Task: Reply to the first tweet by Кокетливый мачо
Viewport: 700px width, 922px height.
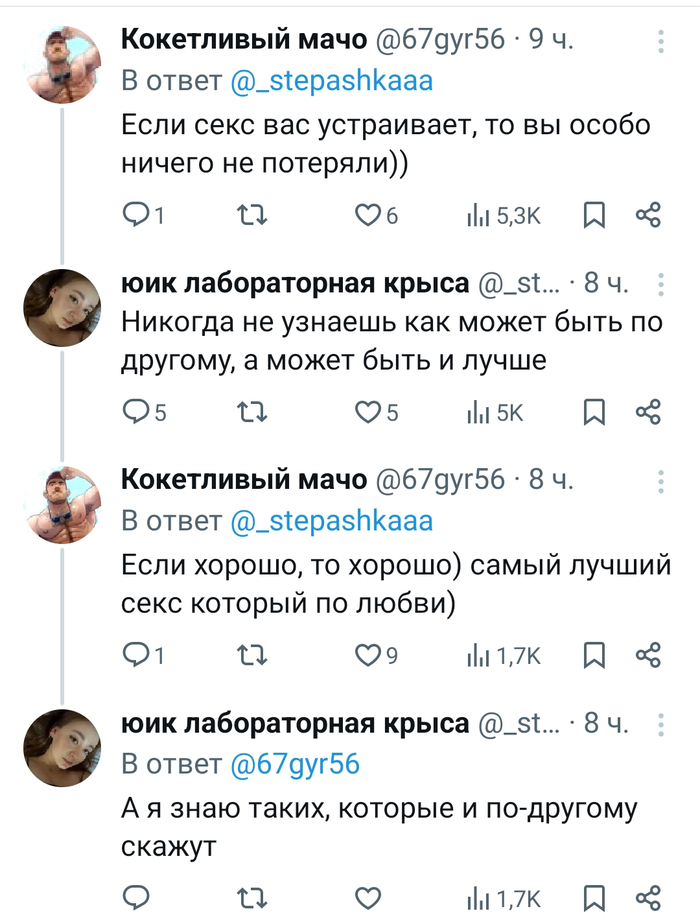Action: pyautogui.click(x=136, y=215)
